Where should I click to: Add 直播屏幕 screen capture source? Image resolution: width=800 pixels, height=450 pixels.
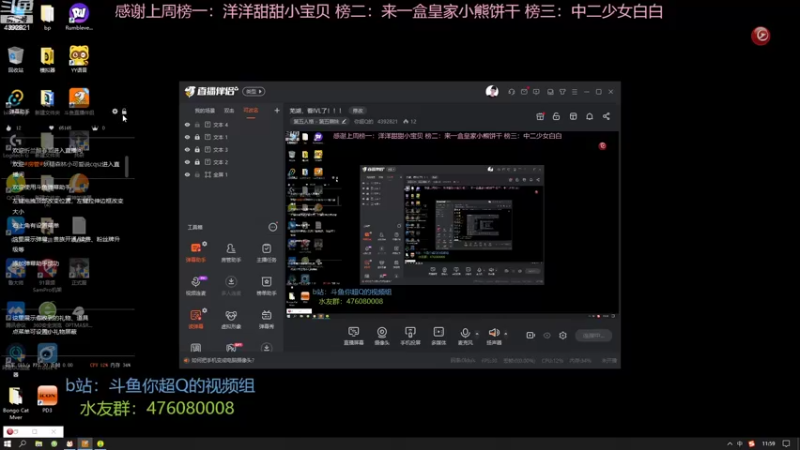coord(354,336)
